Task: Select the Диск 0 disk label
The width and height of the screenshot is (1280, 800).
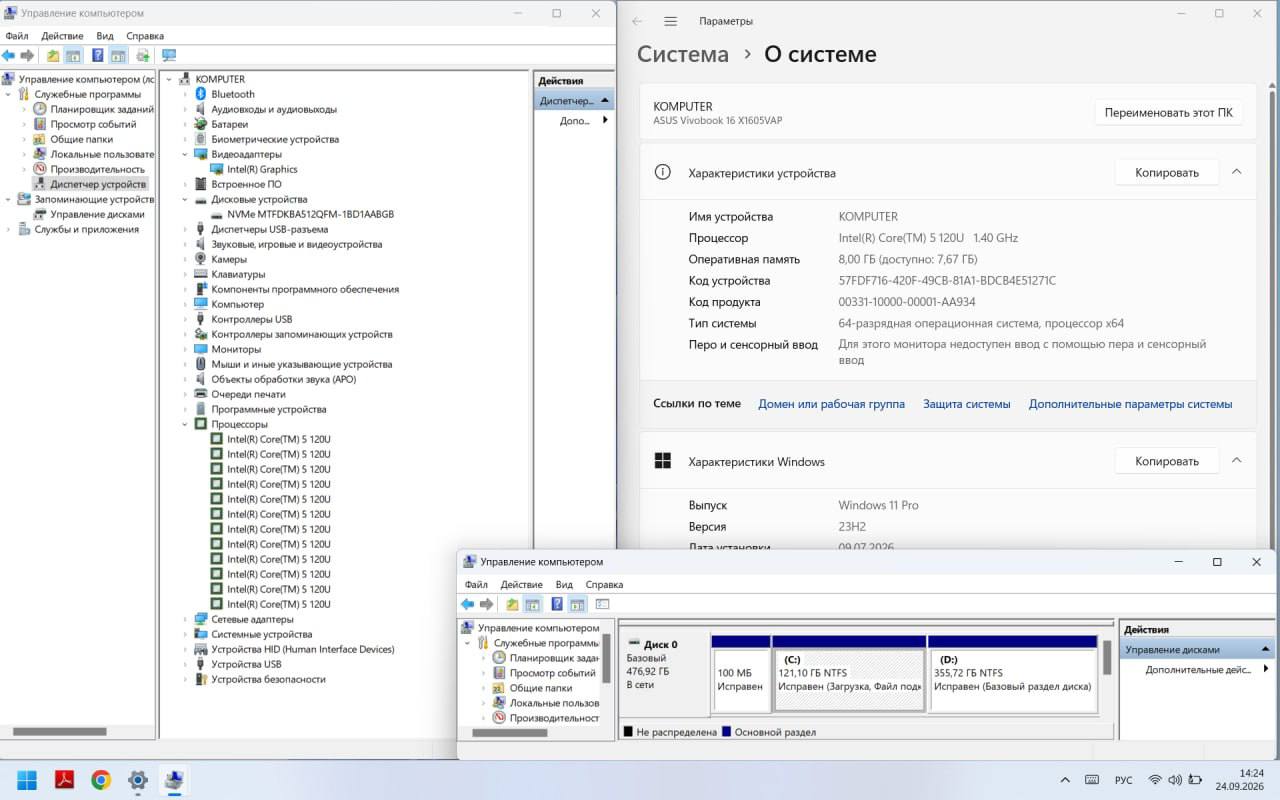Action: point(660,645)
